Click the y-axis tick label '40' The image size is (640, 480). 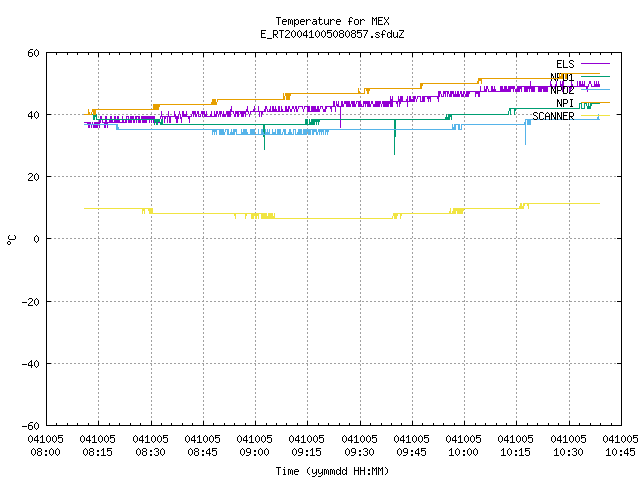click(x=33, y=115)
